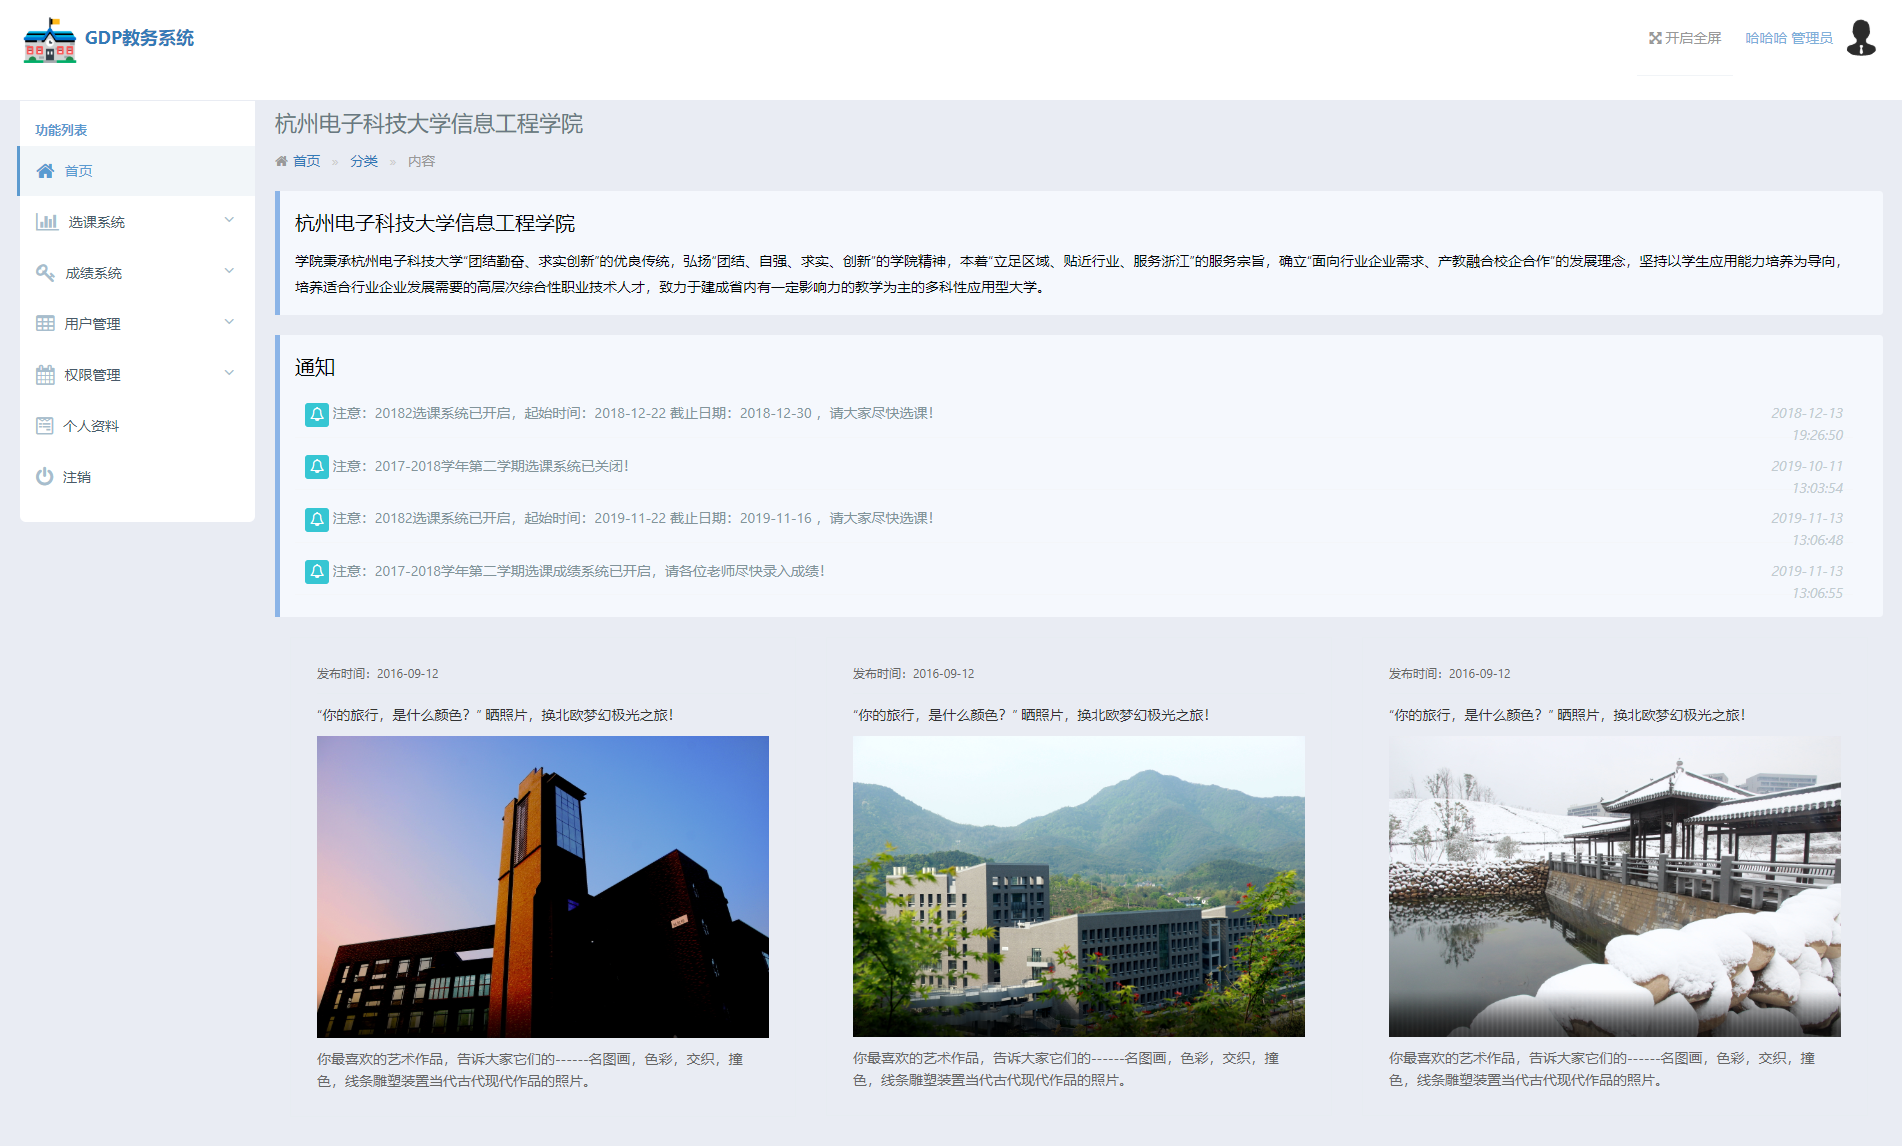1902x1146 pixels.
Task: Click first card title above tower photo
Action: (495, 715)
